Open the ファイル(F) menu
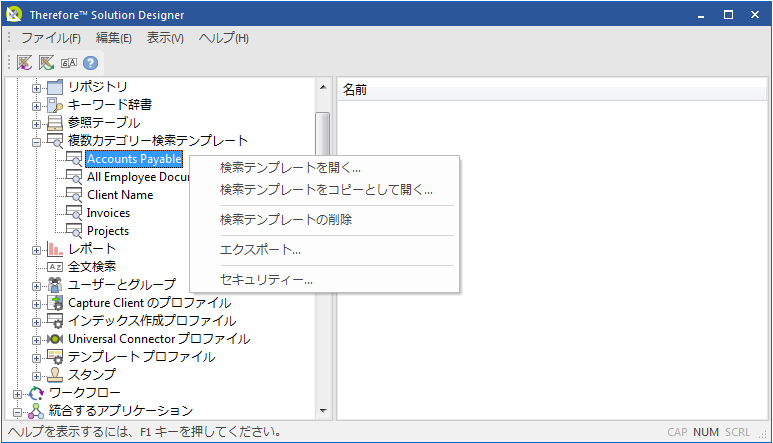773x443 pixels. click(x=51, y=38)
